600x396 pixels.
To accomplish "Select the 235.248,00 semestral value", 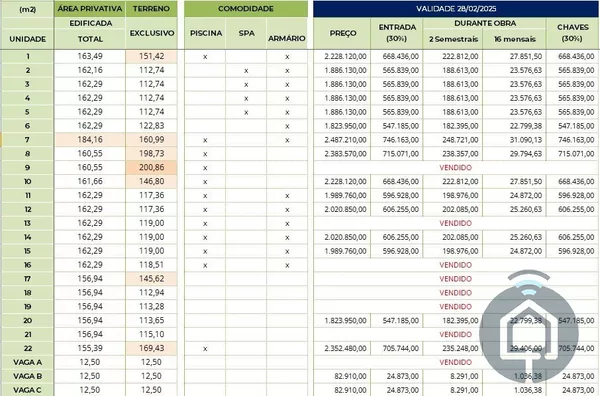I will pos(460,349).
